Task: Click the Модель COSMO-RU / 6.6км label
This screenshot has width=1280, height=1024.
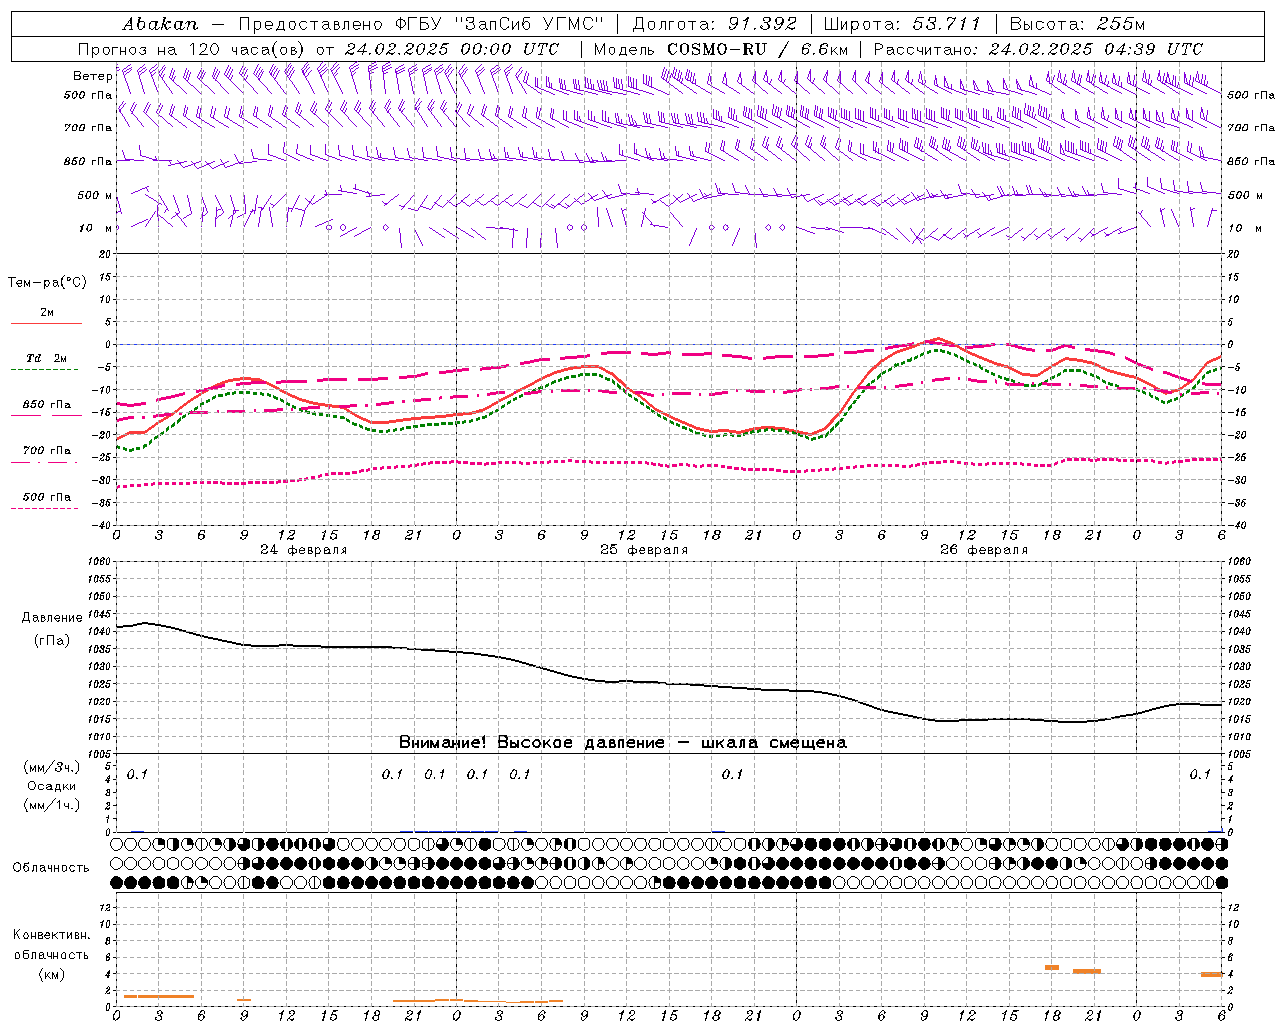Action: tap(721, 49)
